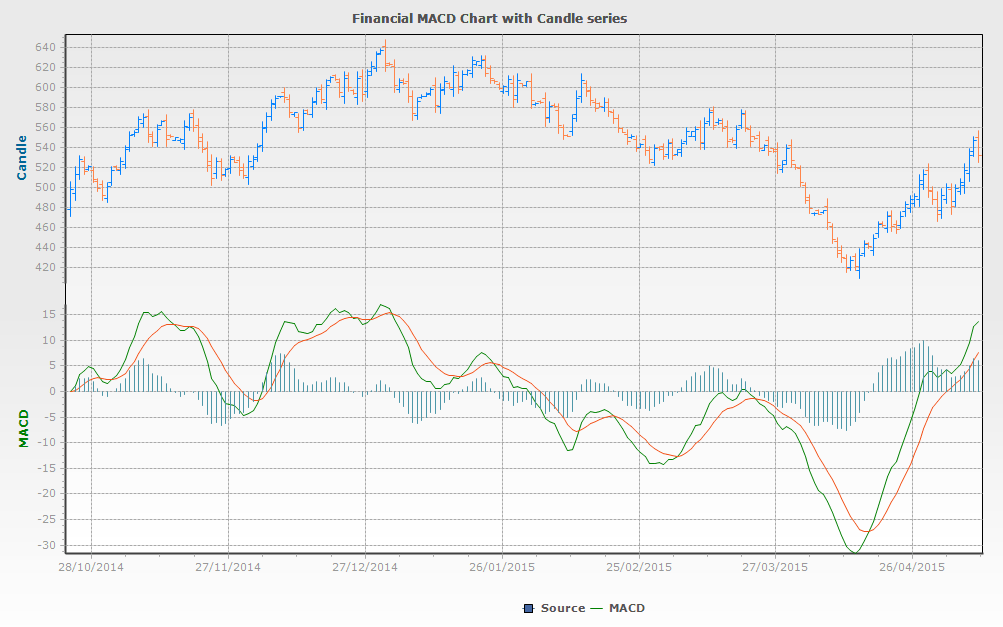This screenshot has width=1003, height=627.
Task: Click the 'Candle' y-axis title
Action: point(22,158)
